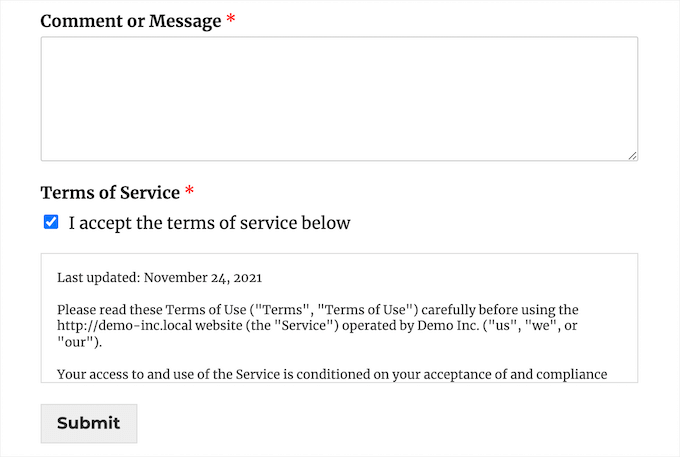680x457 pixels.
Task: Grab the textarea resize handle corner
Action: (x=633, y=156)
